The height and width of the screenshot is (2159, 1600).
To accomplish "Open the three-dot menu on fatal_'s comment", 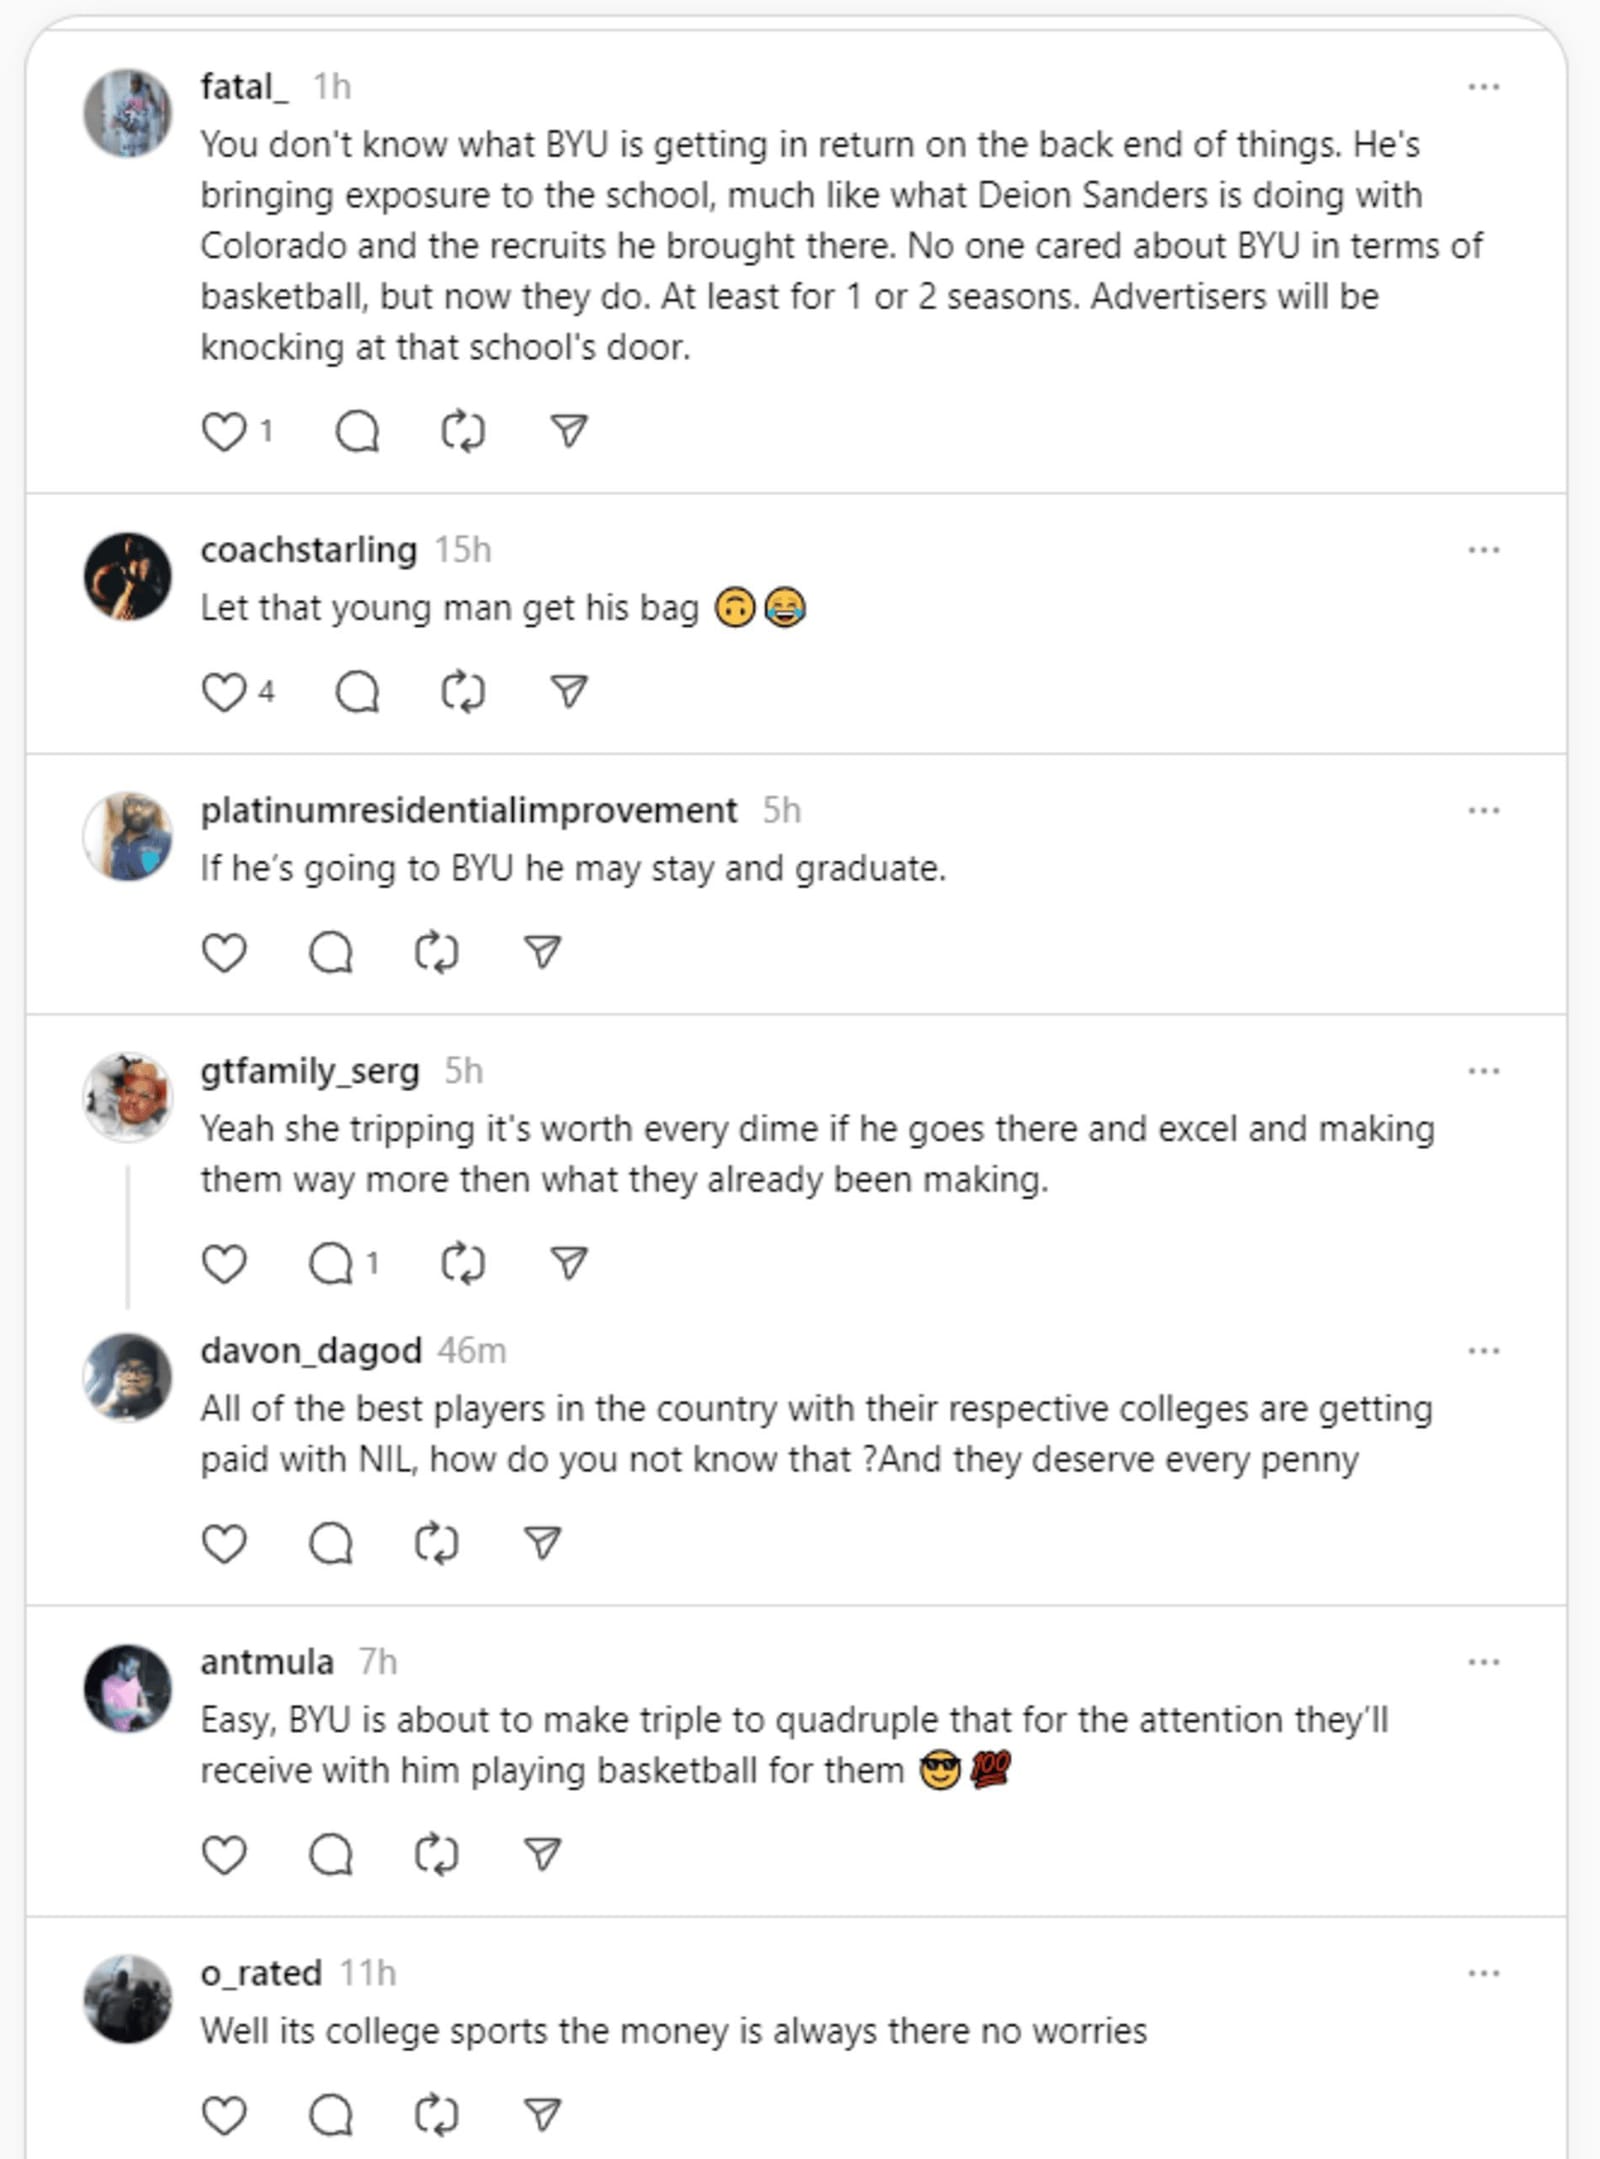I will (x=1484, y=86).
